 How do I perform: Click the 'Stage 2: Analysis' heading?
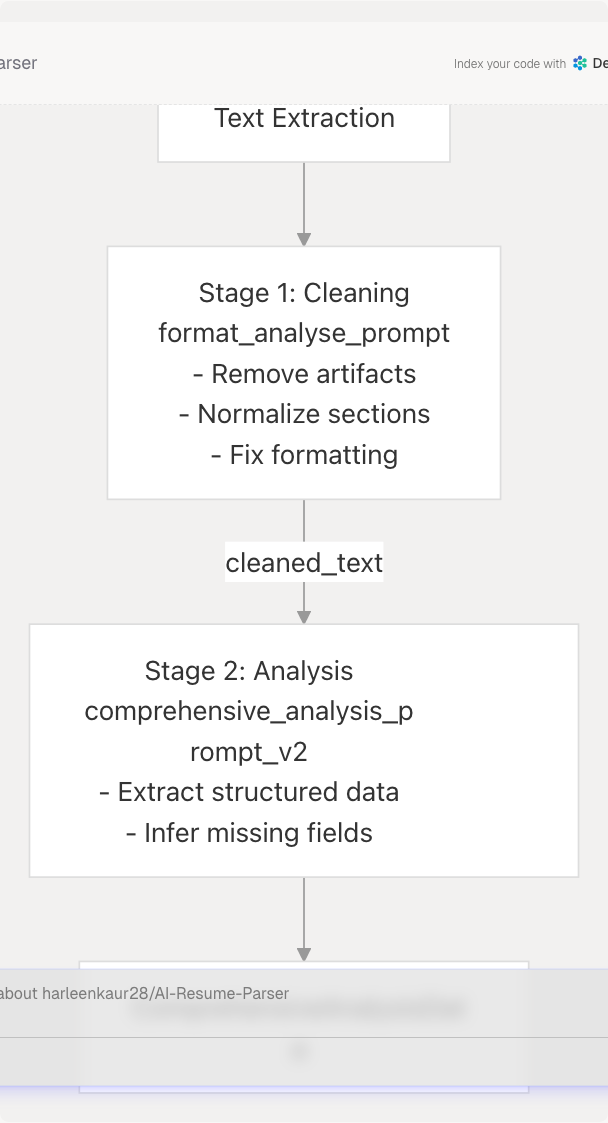249,670
